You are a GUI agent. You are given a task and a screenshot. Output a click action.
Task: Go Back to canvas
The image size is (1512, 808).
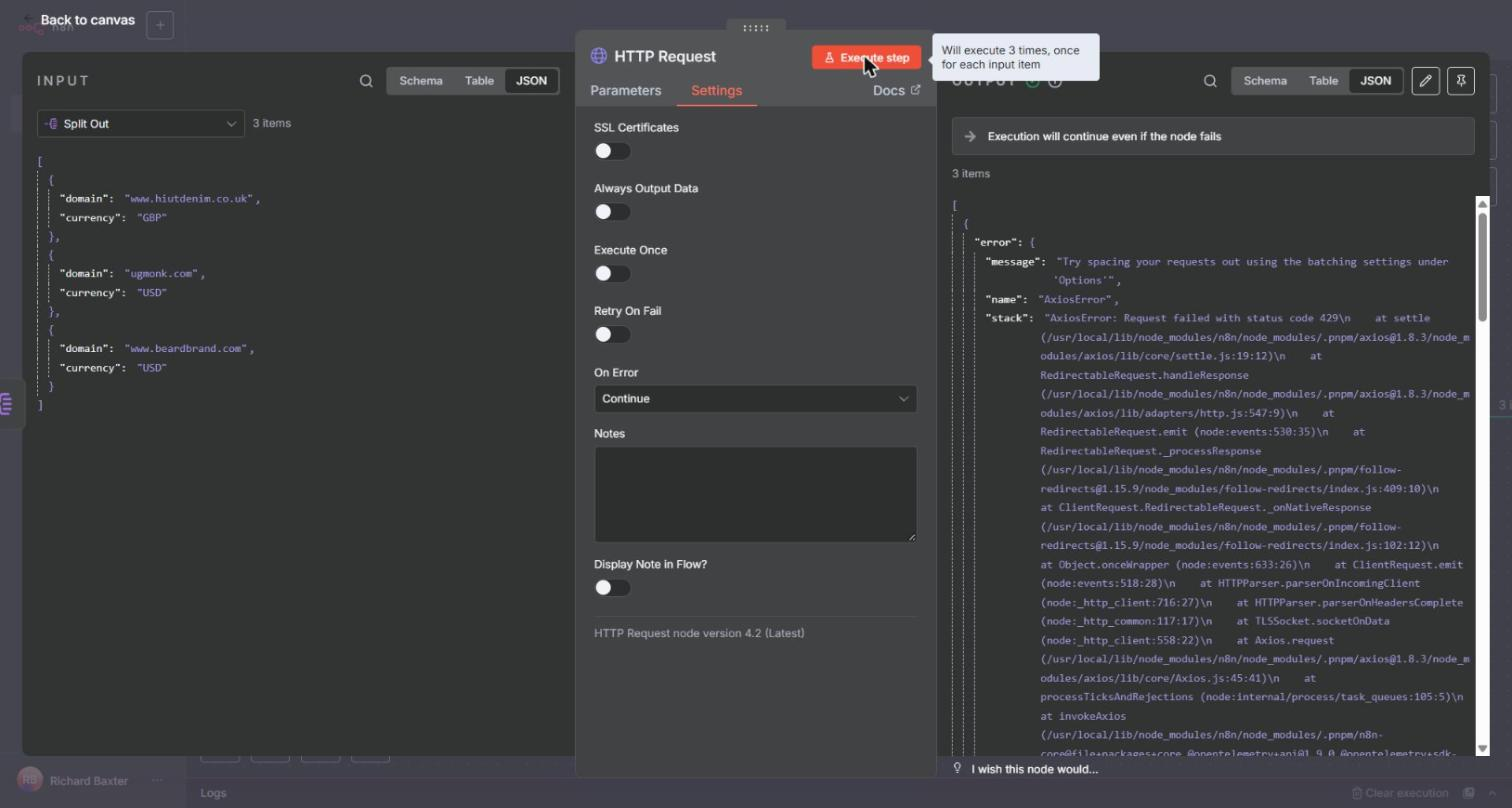78,20
